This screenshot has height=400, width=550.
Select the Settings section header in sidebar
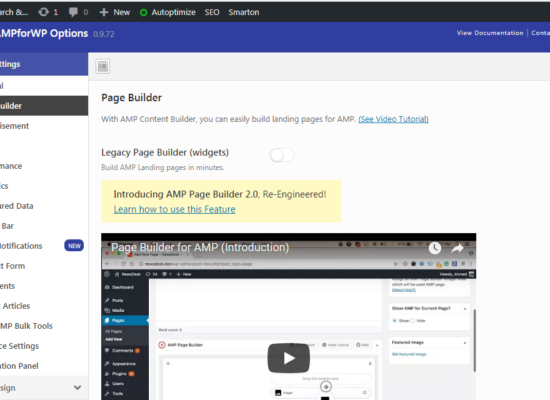[44, 64]
